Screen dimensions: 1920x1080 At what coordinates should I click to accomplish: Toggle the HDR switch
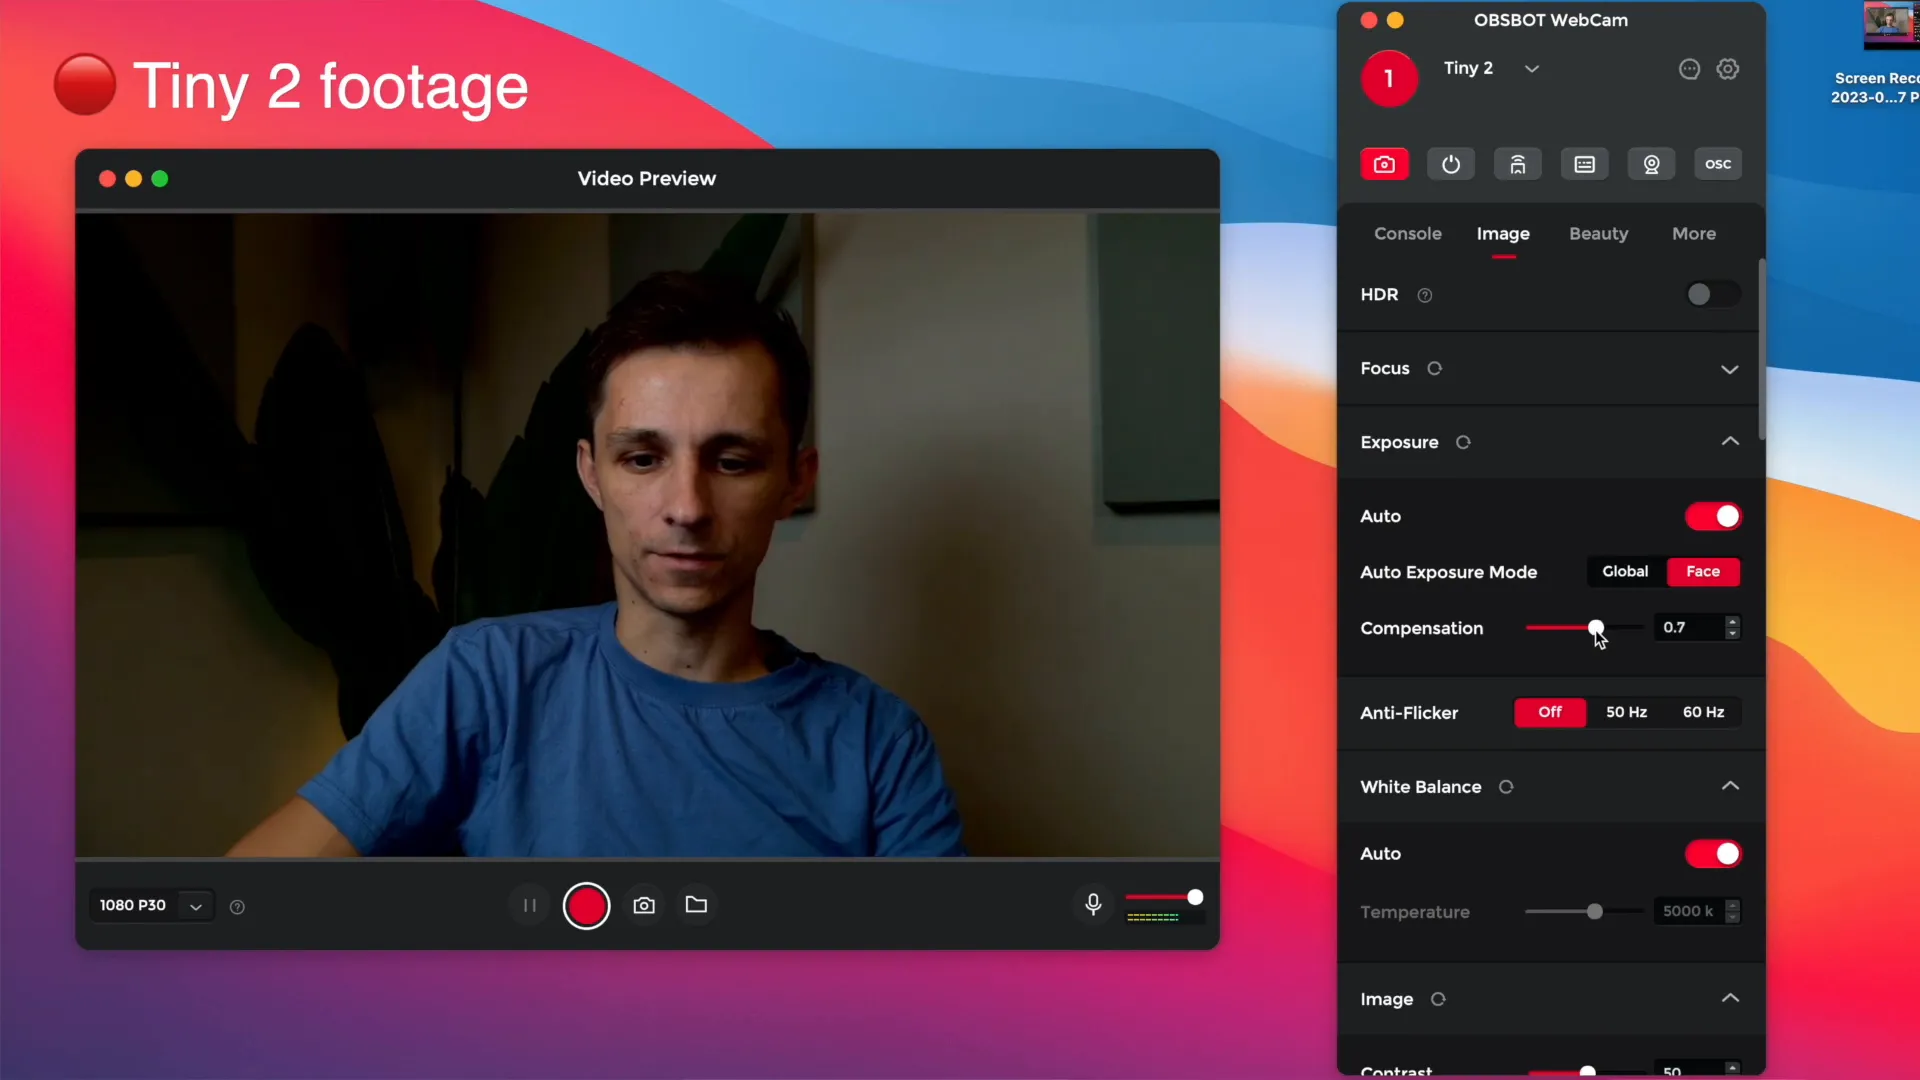tap(1712, 294)
